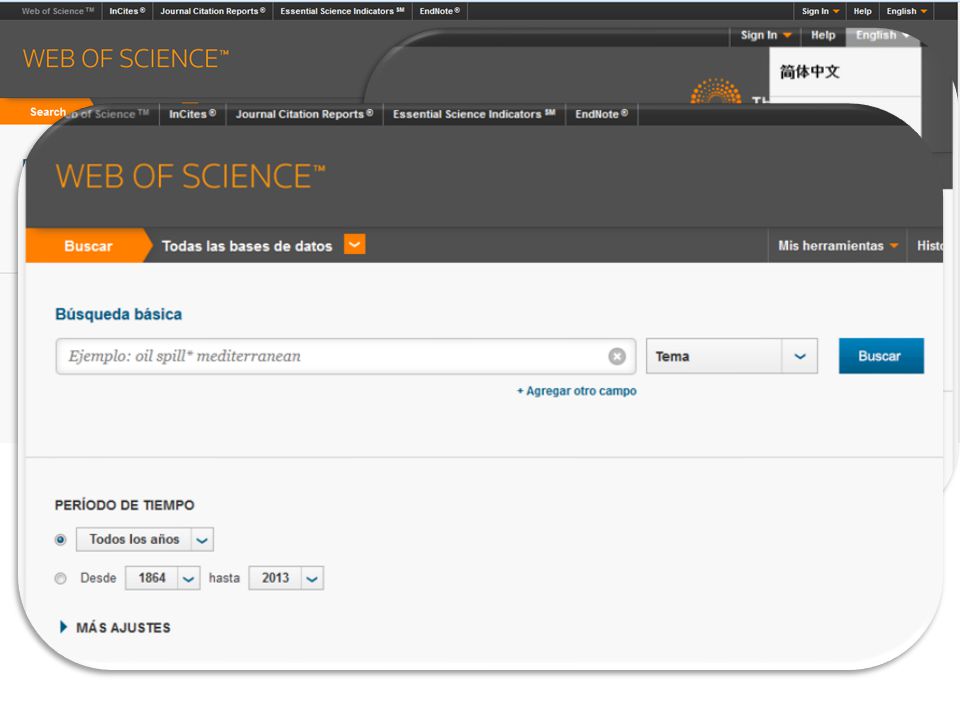This screenshot has width=960, height=720.
Task: Focus the Búsqueda básica search input
Action: (345, 356)
